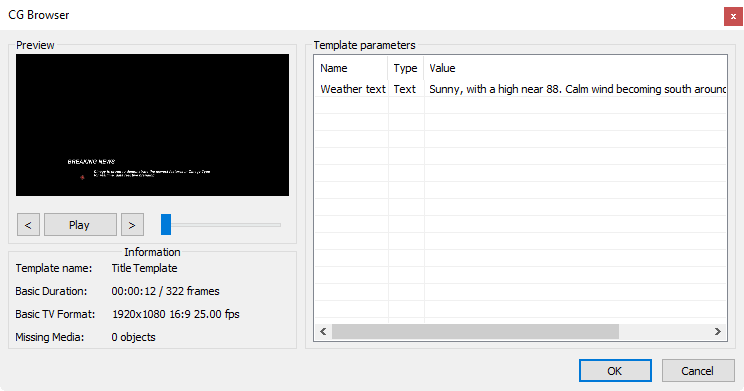The width and height of the screenshot is (744, 391).
Task: Click the horizontal scrollbar right arrow
Action: 718,331
